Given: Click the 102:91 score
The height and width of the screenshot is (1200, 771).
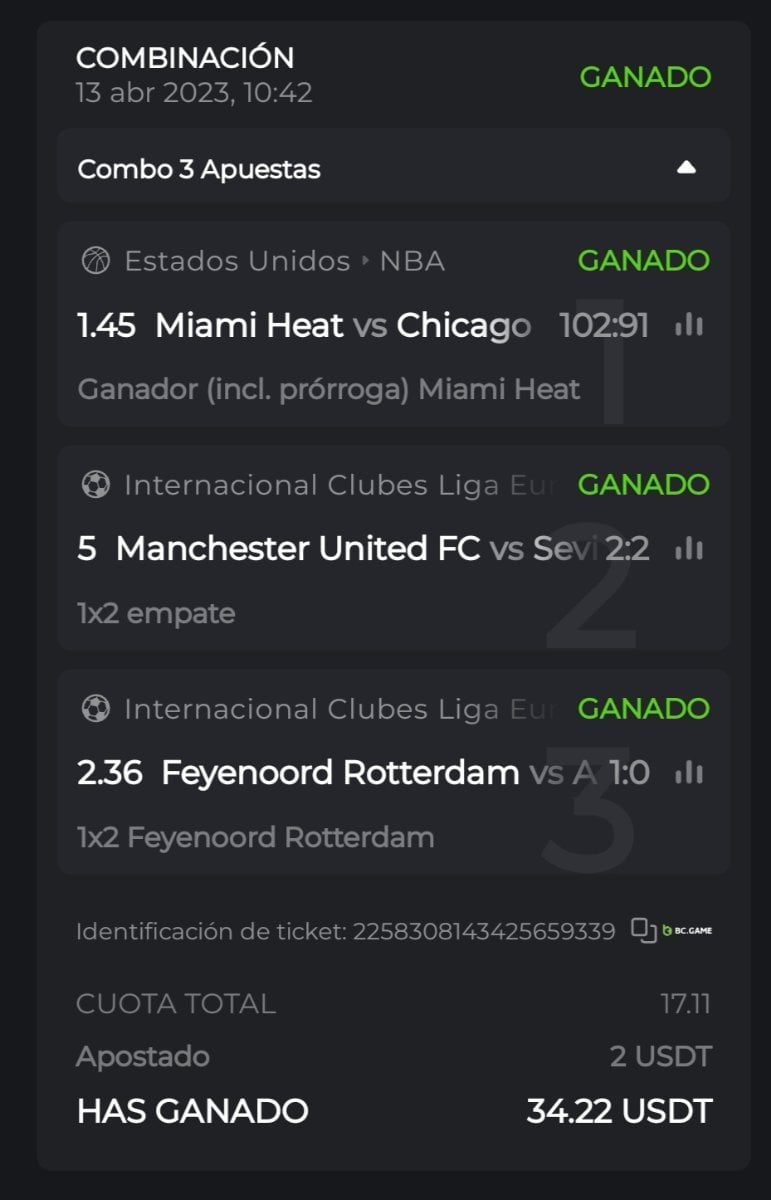Looking at the screenshot, I should point(604,325).
